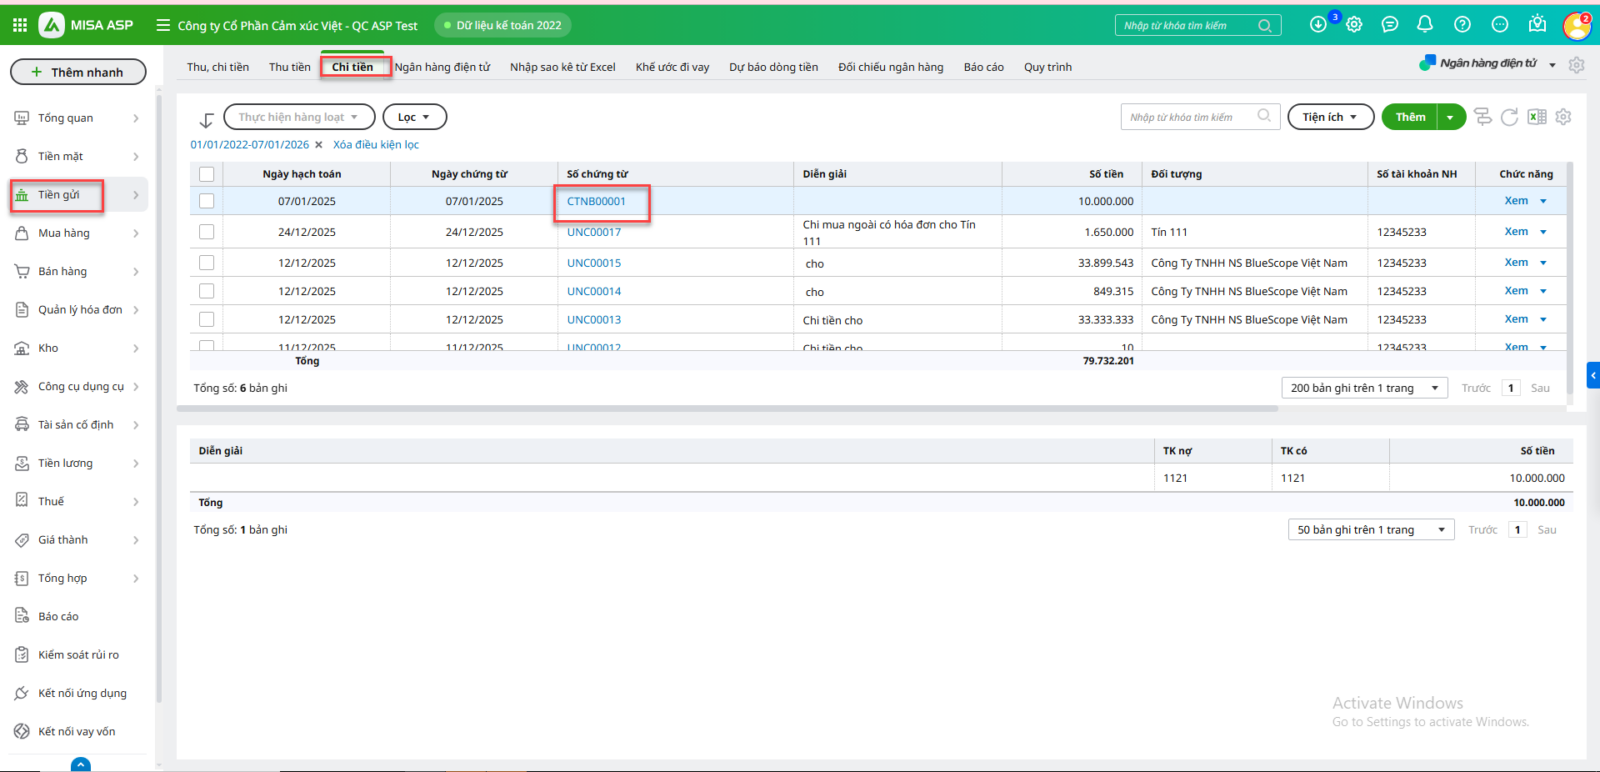Screen dimensions: 1600x772
Task: Open Mua hàng in the sidebar
Action: tap(64, 233)
